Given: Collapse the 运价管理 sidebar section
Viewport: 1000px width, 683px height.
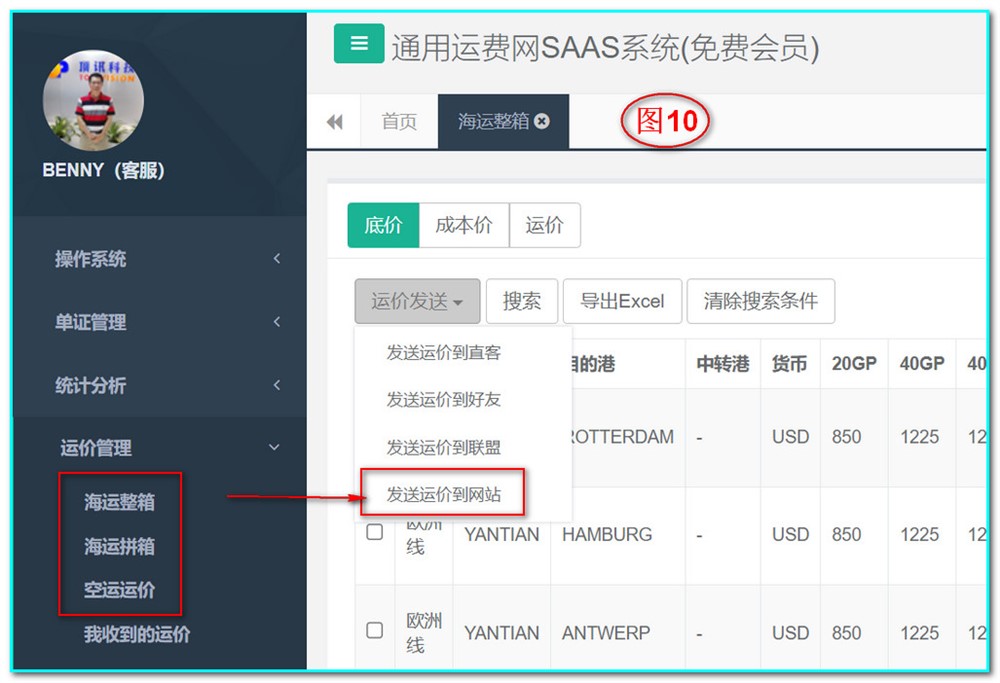Looking at the screenshot, I should [160, 448].
